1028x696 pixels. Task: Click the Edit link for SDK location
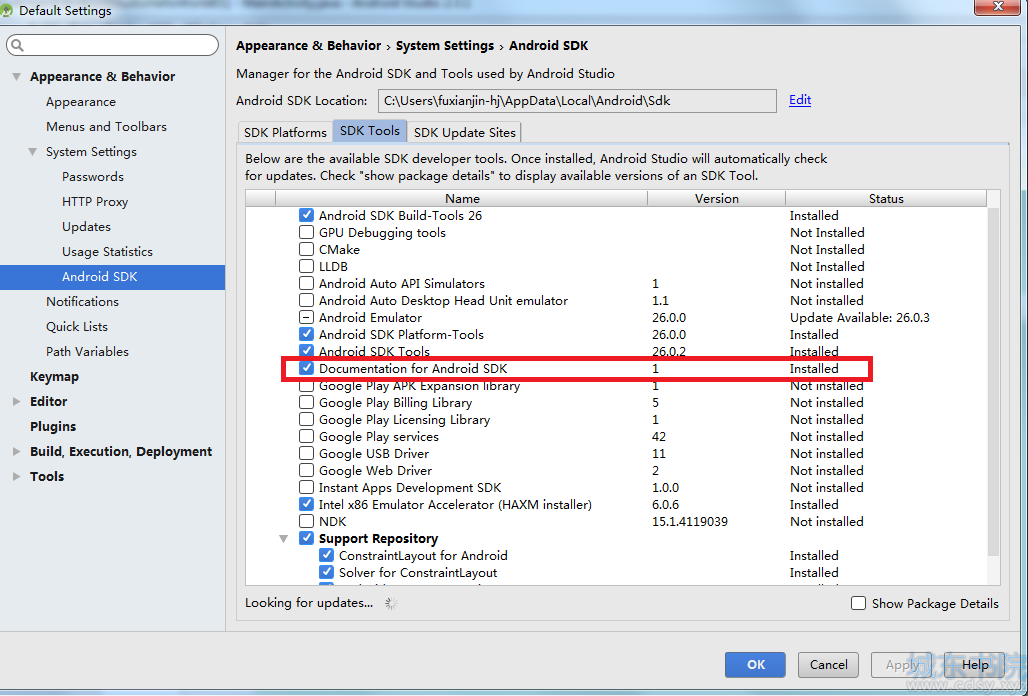point(800,100)
